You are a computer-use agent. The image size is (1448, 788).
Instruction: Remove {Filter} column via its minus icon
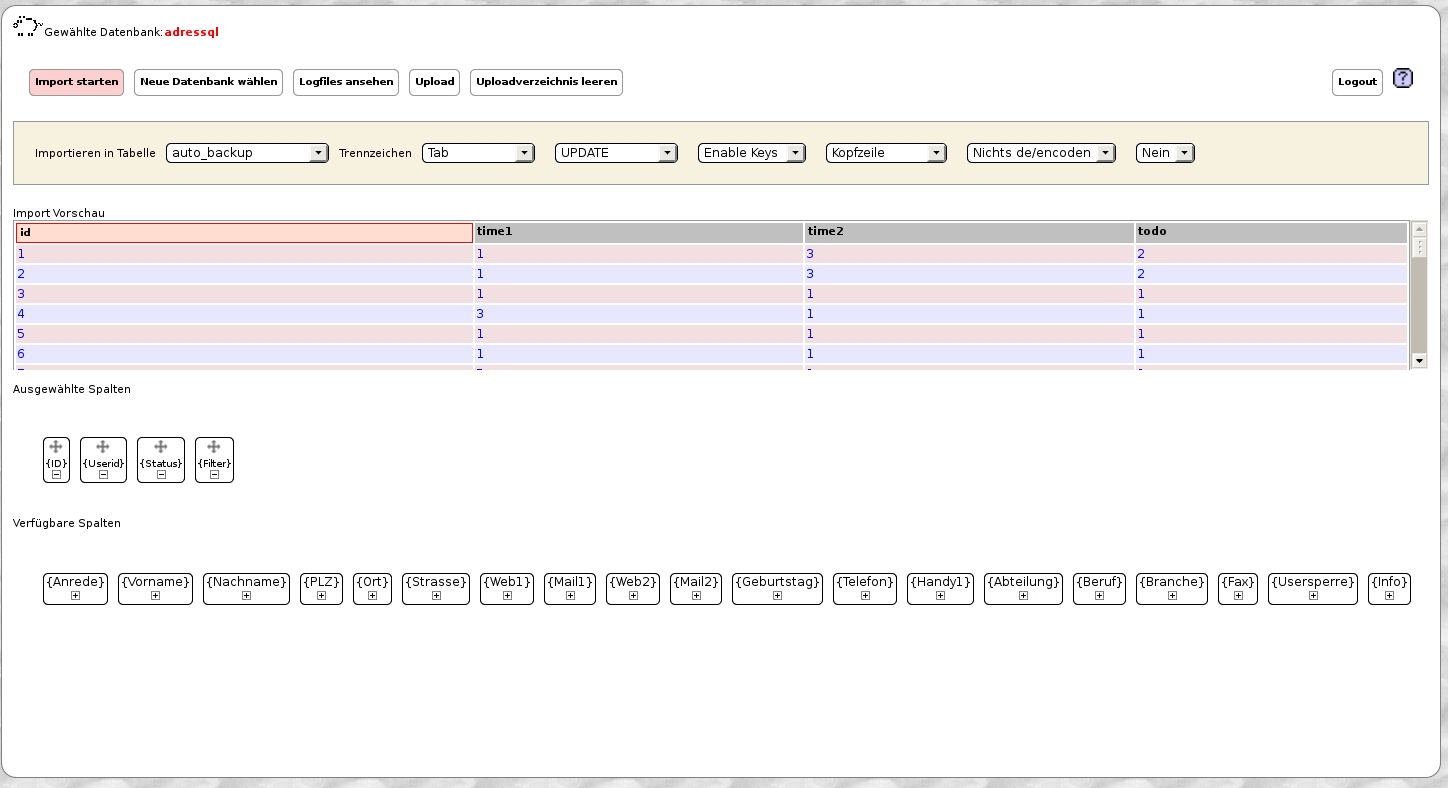click(214, 475)
